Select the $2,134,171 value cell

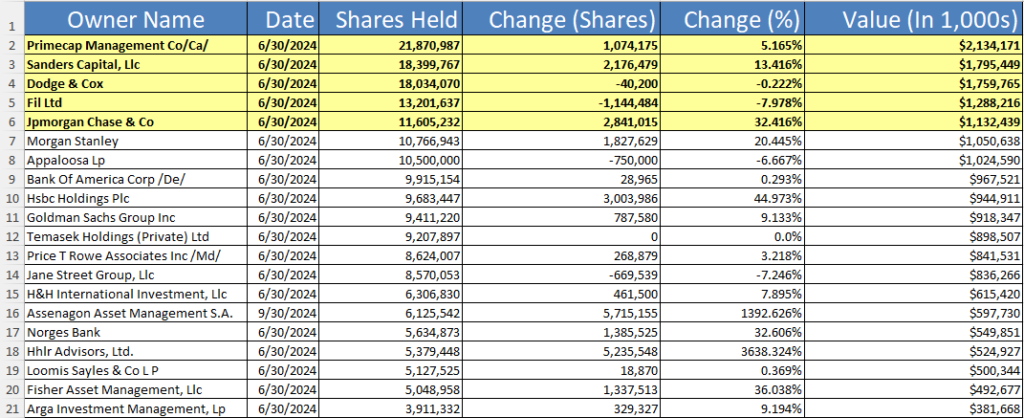(x=913, y=46)
